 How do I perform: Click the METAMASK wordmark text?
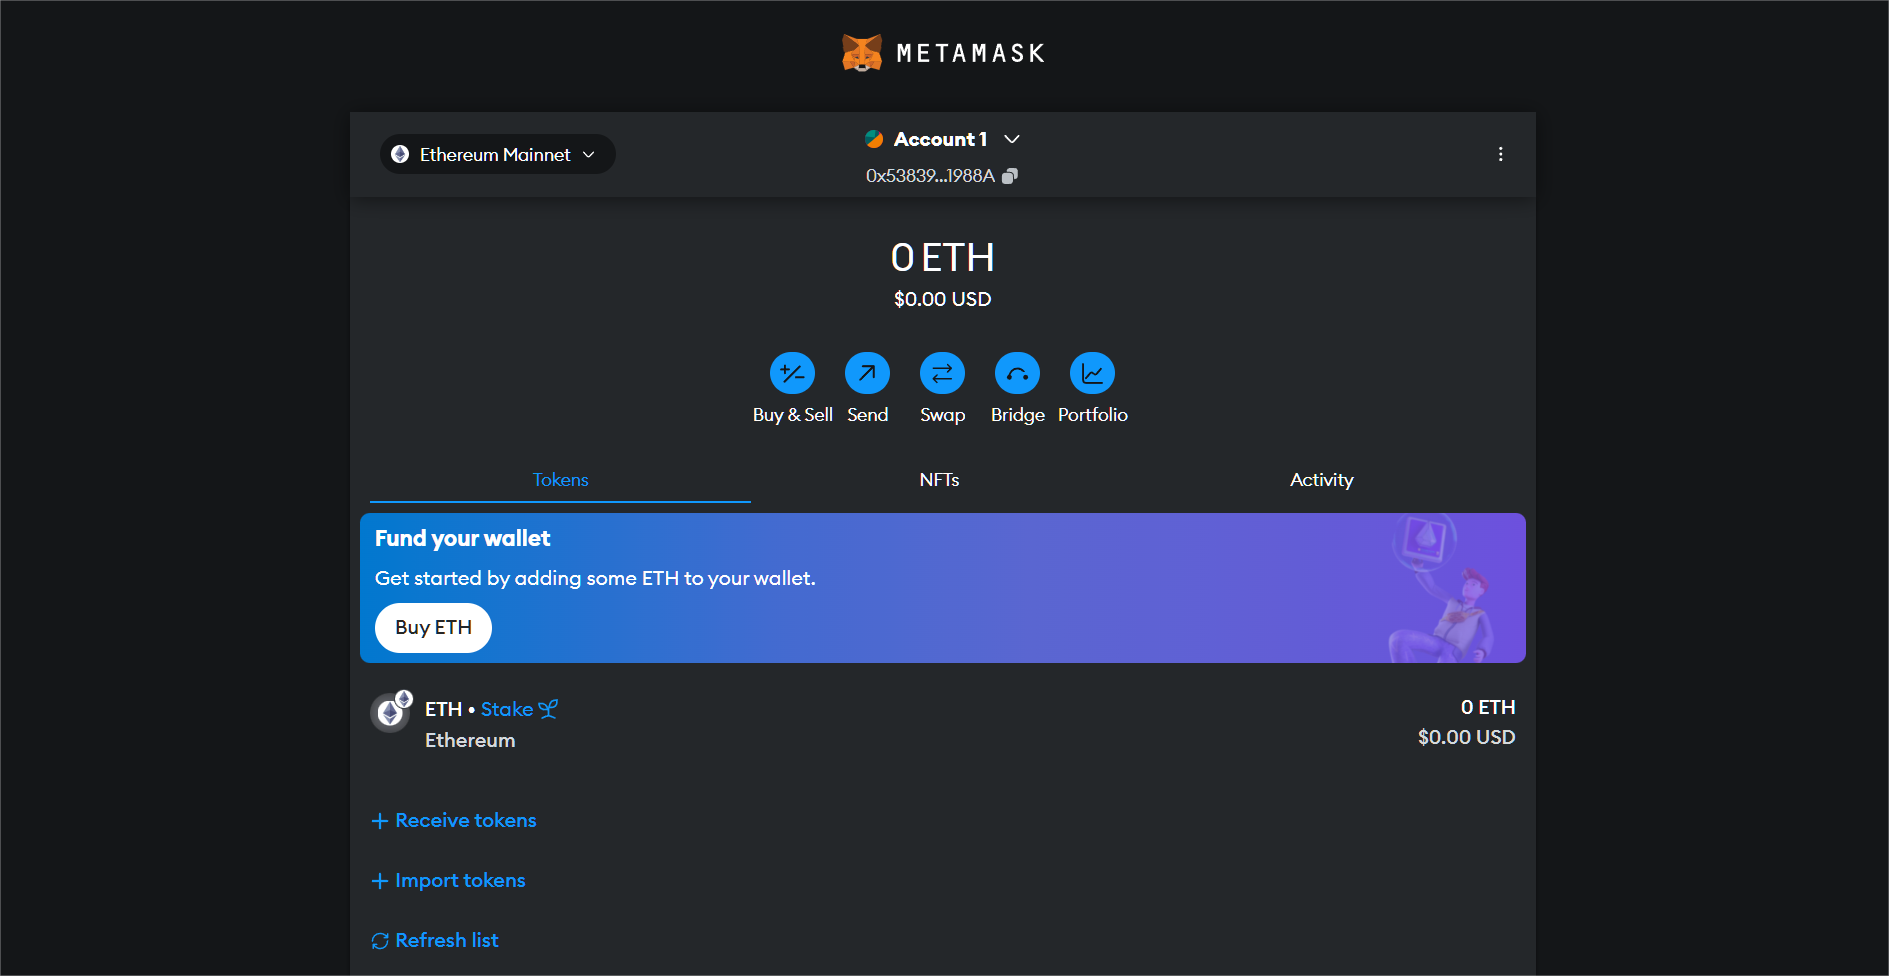pos(970,53)
